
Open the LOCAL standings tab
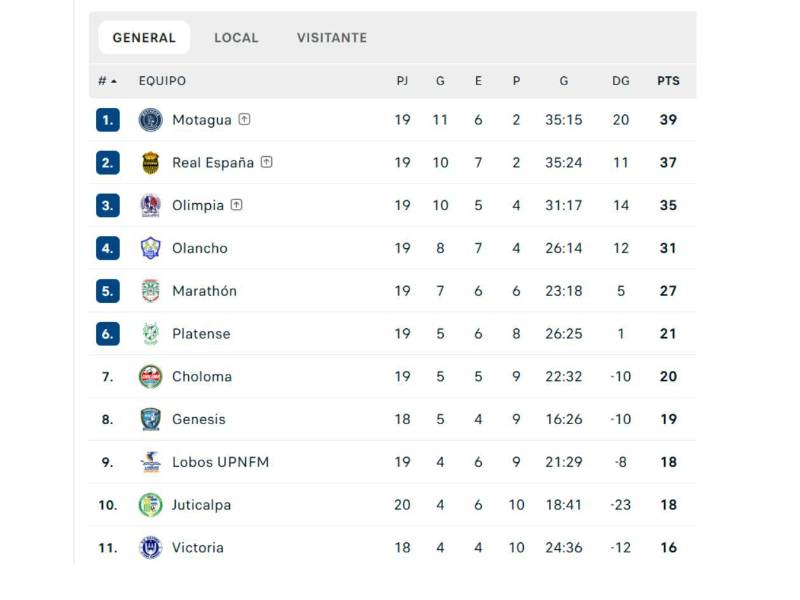point(236,37)
